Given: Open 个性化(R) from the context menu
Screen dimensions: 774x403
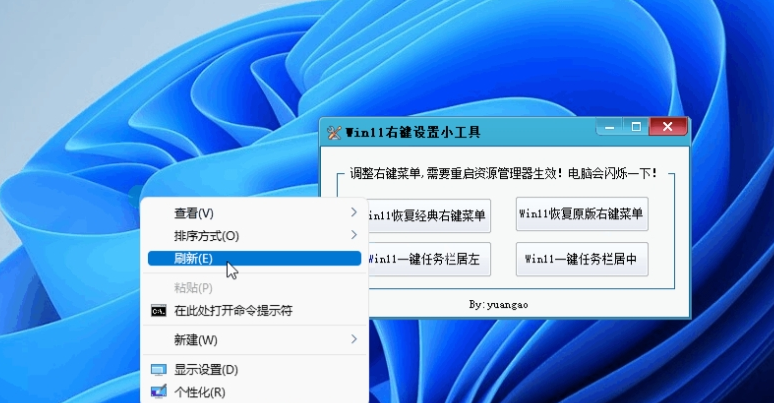Looking at the screenshot, I should point(254,392).
